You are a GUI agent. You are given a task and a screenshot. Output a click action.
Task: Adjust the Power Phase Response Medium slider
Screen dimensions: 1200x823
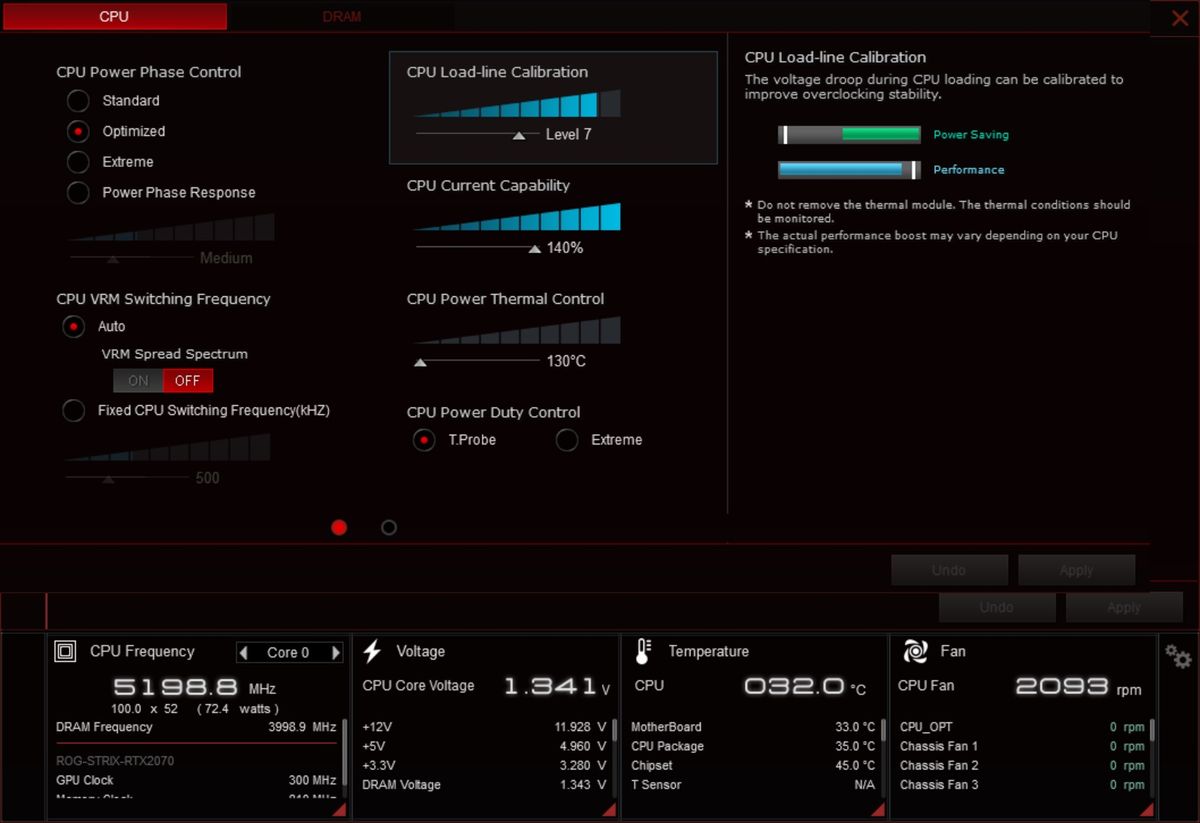113,258
